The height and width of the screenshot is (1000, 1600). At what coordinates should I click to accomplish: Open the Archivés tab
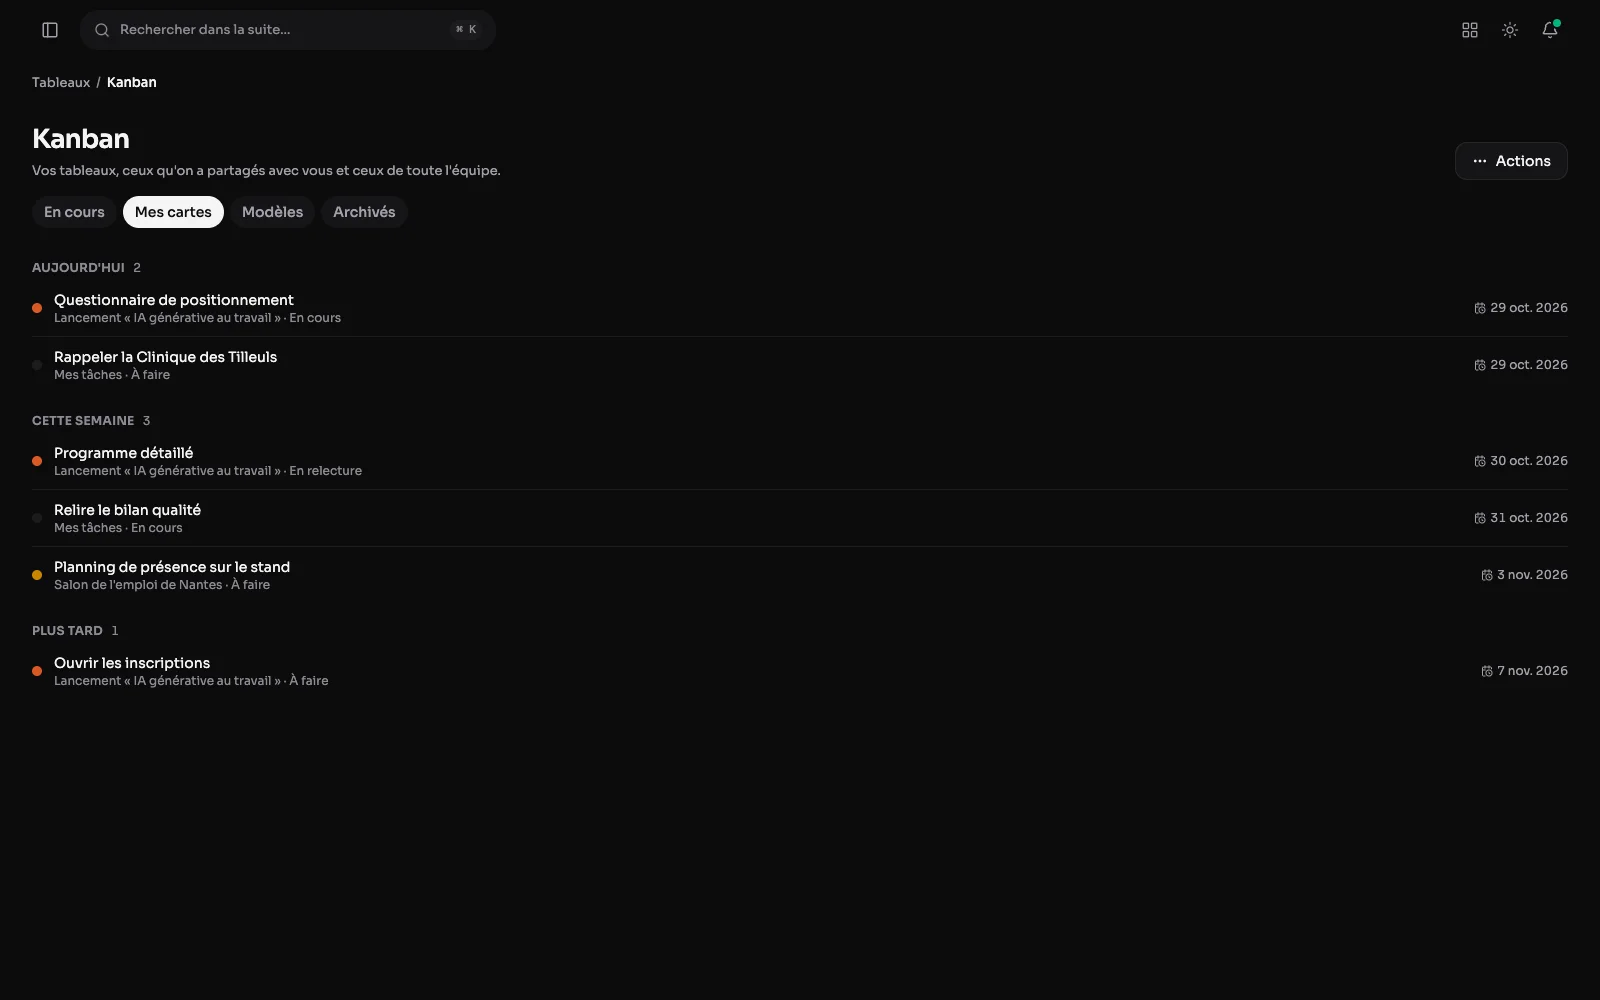coord(364,212)
